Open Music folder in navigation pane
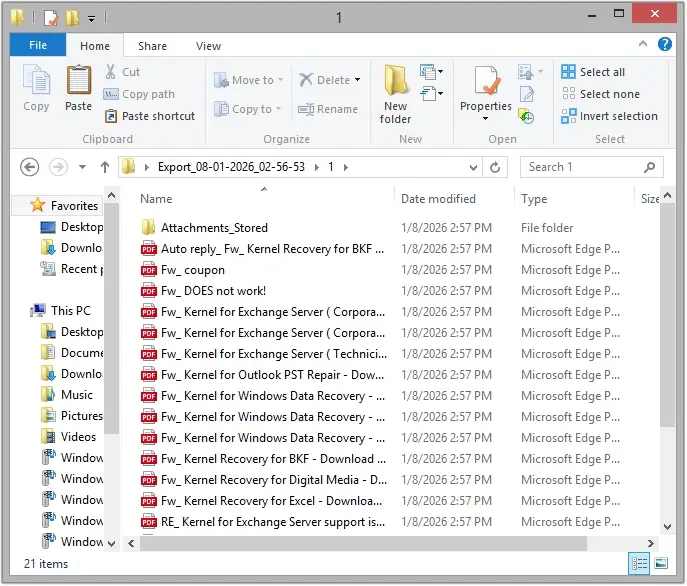The width and height of the screenshot is (687, 586). pyautogui.click(x=67, y=395)
